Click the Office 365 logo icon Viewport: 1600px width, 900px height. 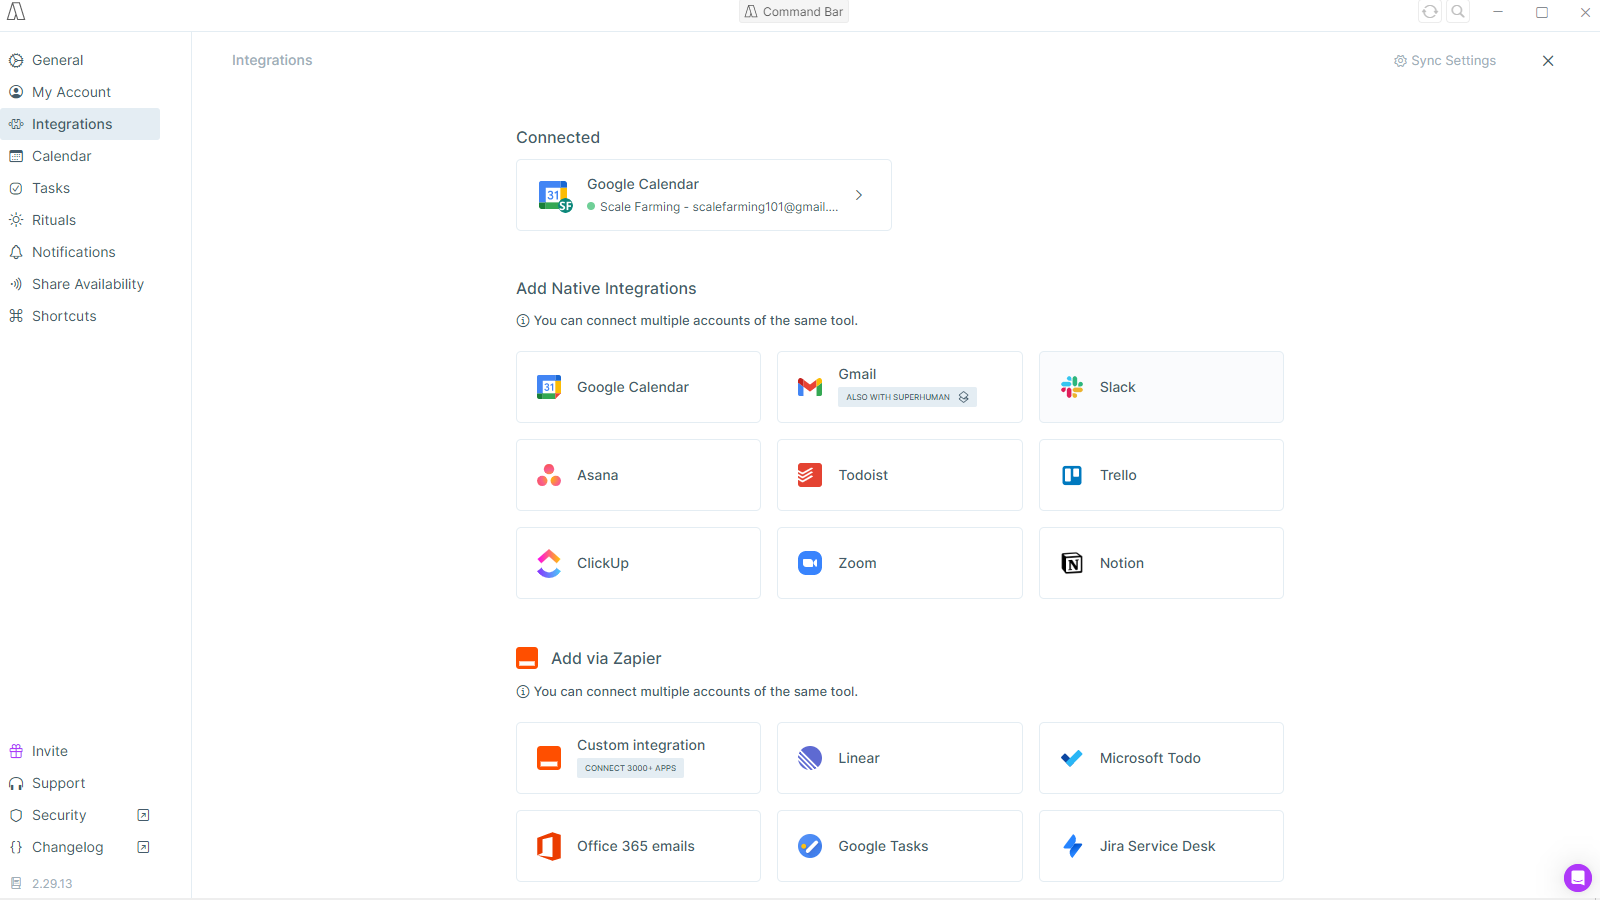pos(549,846)
